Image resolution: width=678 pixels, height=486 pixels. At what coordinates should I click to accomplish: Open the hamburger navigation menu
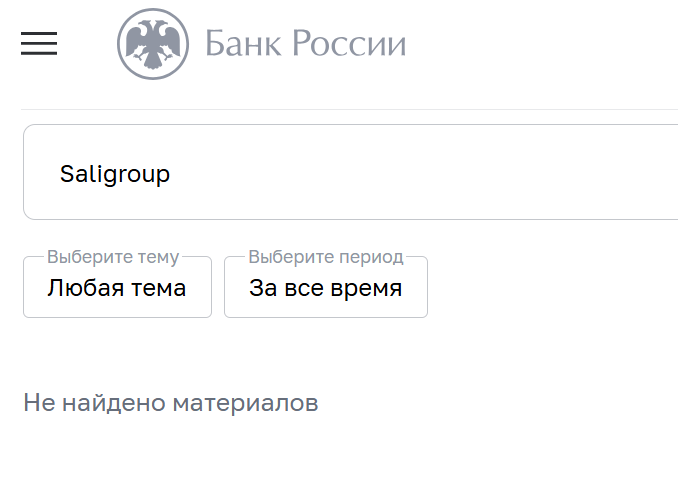pos(39,43)
